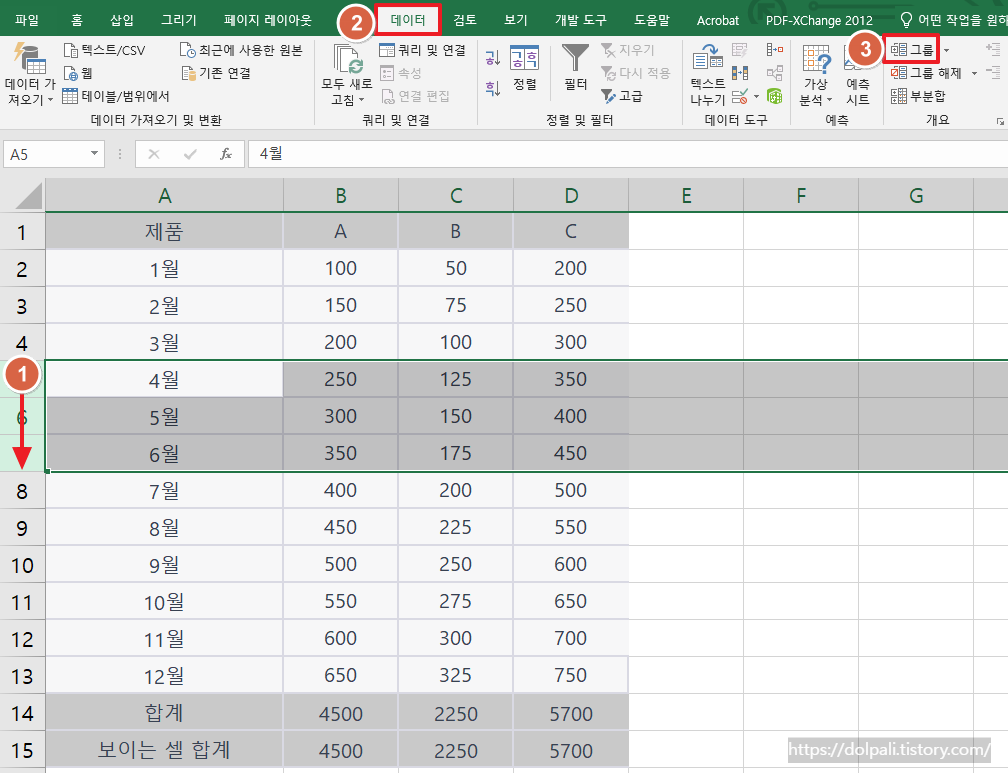
Task: Click the cell containing 12월
Action: [165, 676]
